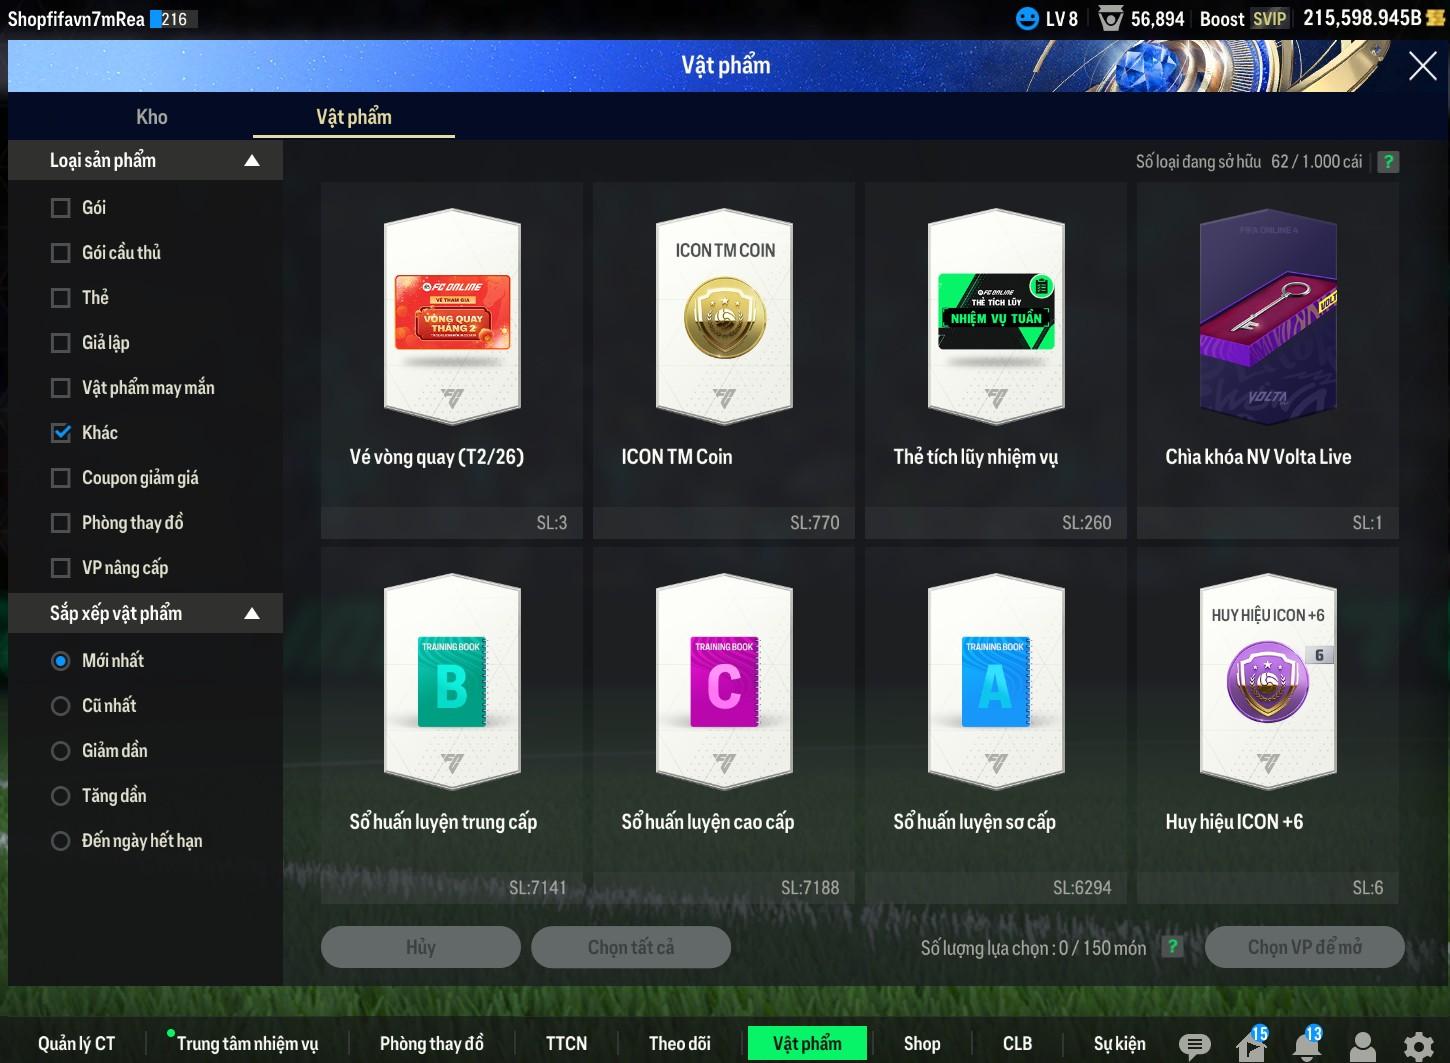
Task: Open the settings gear icon
Action: click(x=1418, y=1046)
